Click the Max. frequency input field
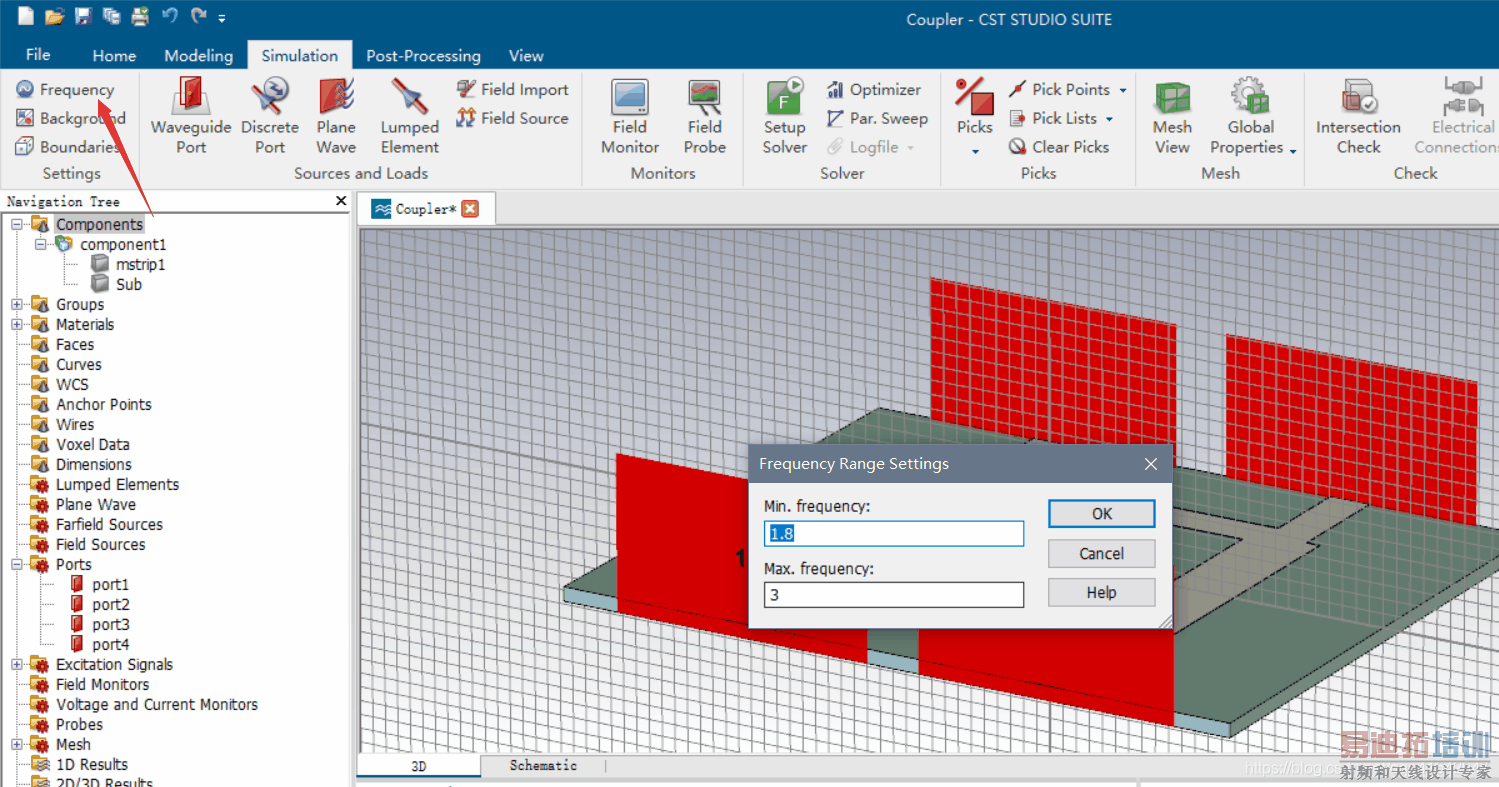 click(894, 595)
